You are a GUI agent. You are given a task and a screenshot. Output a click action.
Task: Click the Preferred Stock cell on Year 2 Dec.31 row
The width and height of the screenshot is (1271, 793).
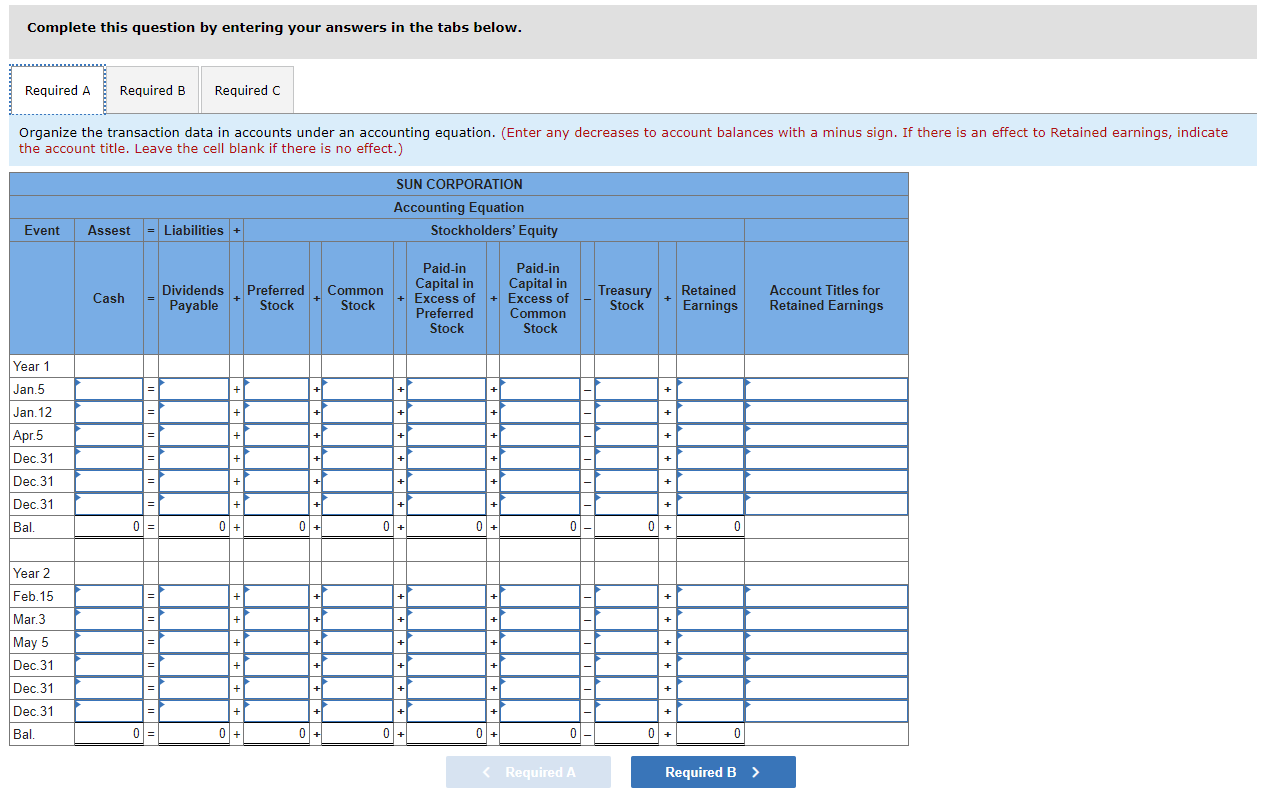pyautogui.click(x=276, y=665)
